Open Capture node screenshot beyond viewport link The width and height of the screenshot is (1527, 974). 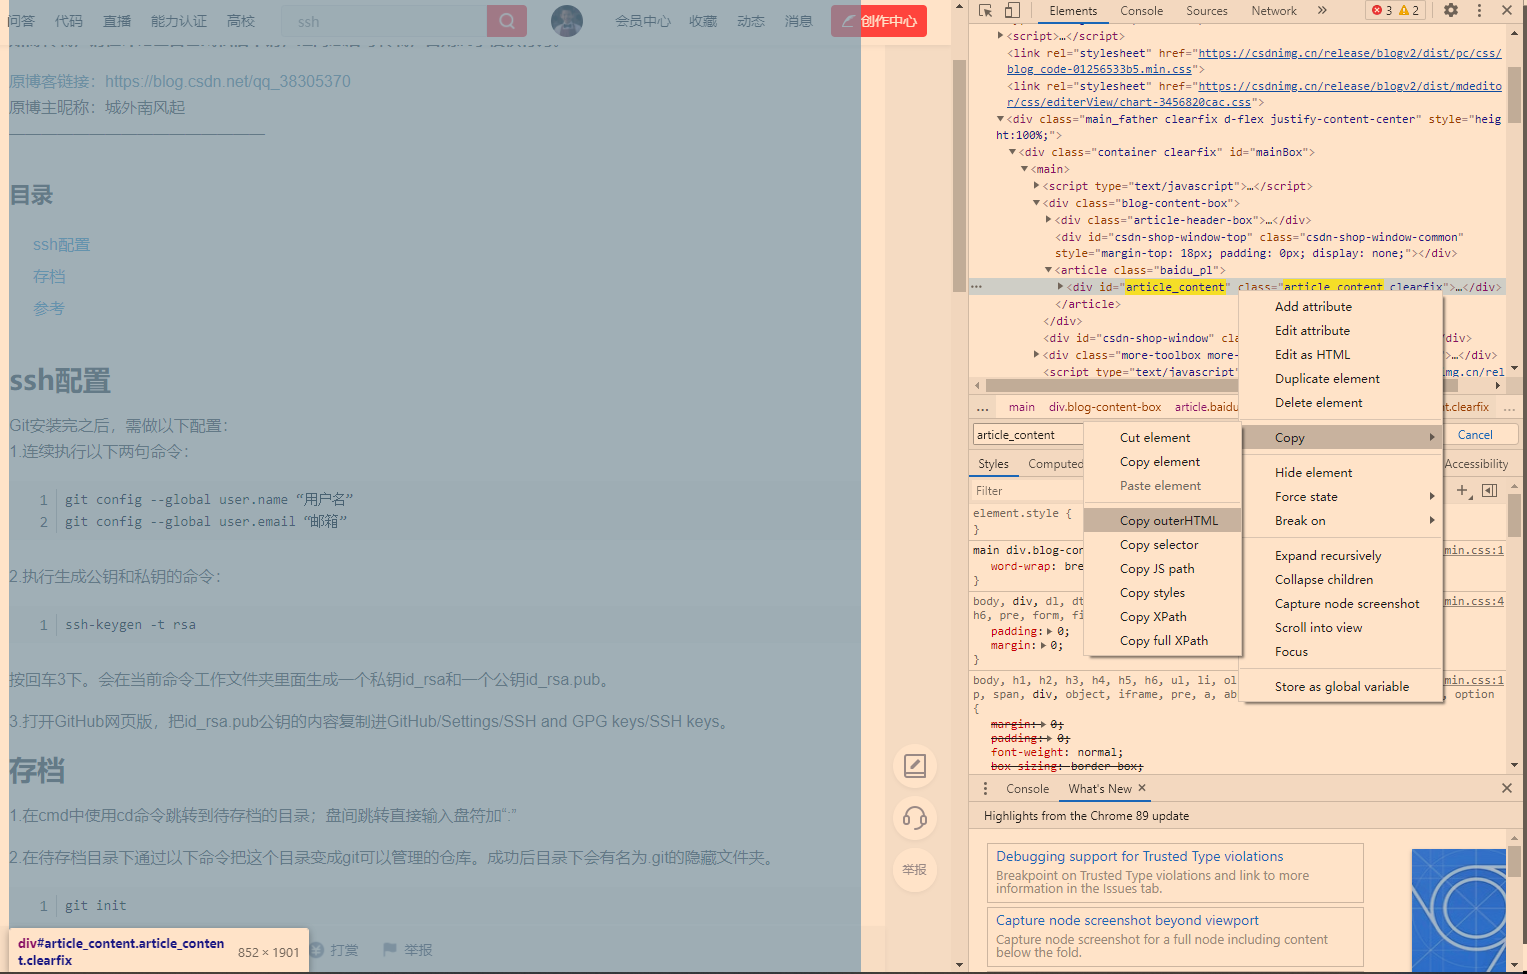[1127, 920]
